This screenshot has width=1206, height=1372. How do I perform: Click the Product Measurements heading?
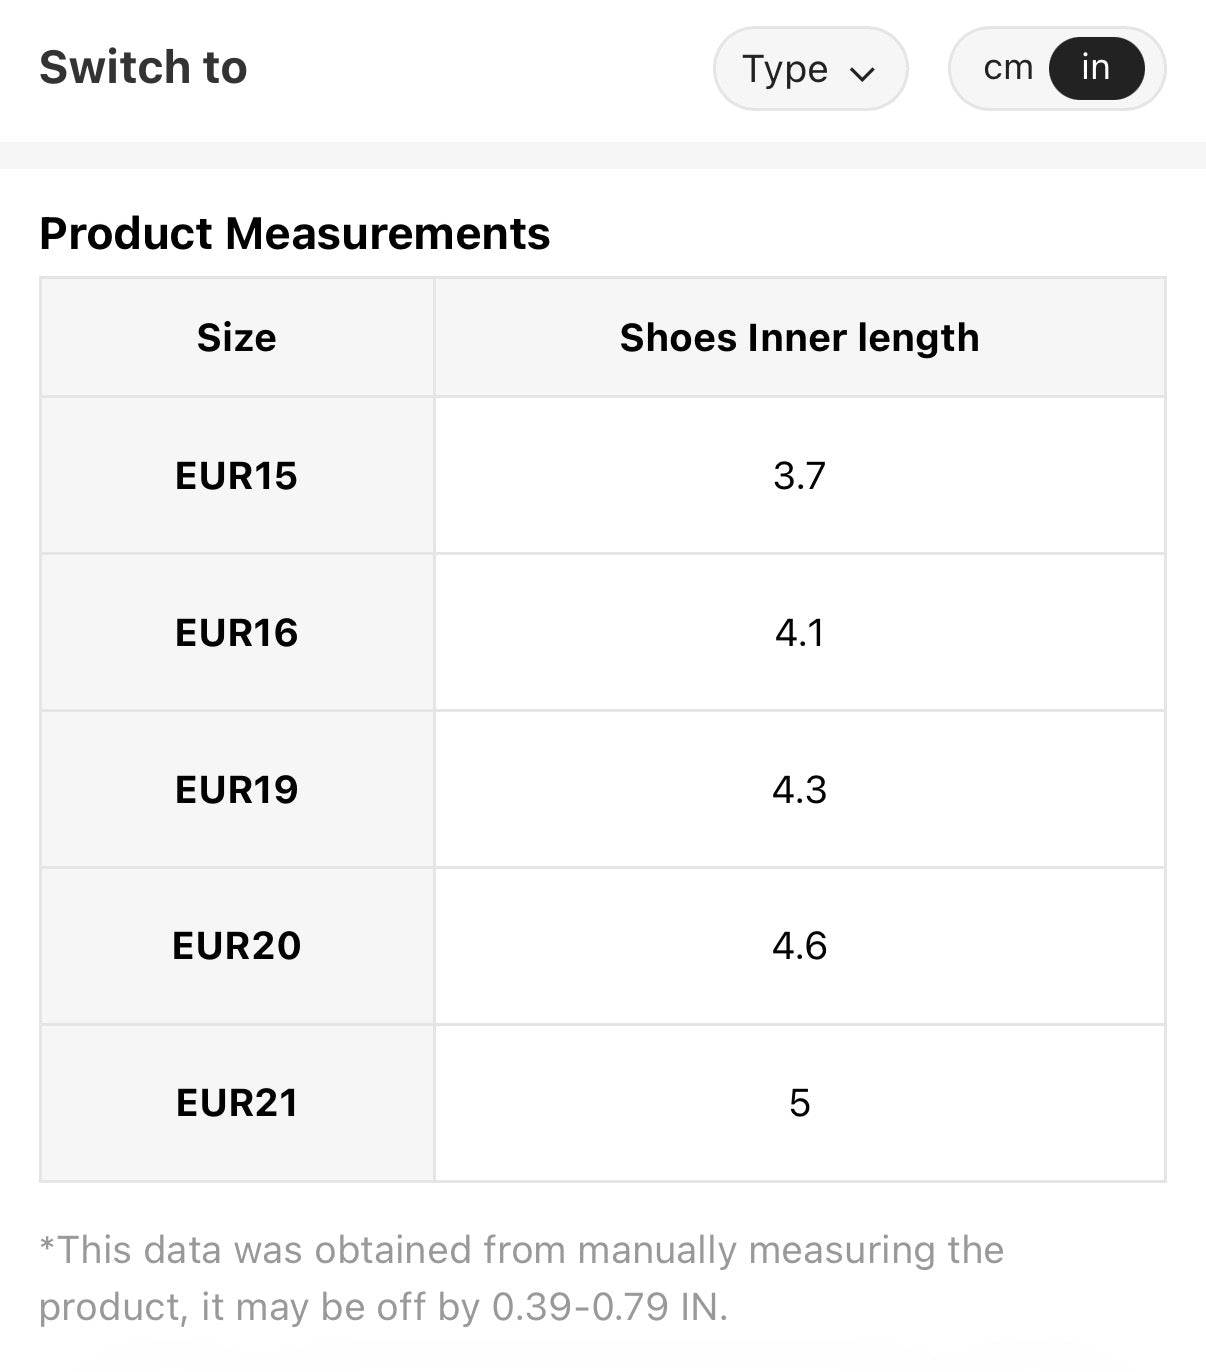click(x=294, y=234)
